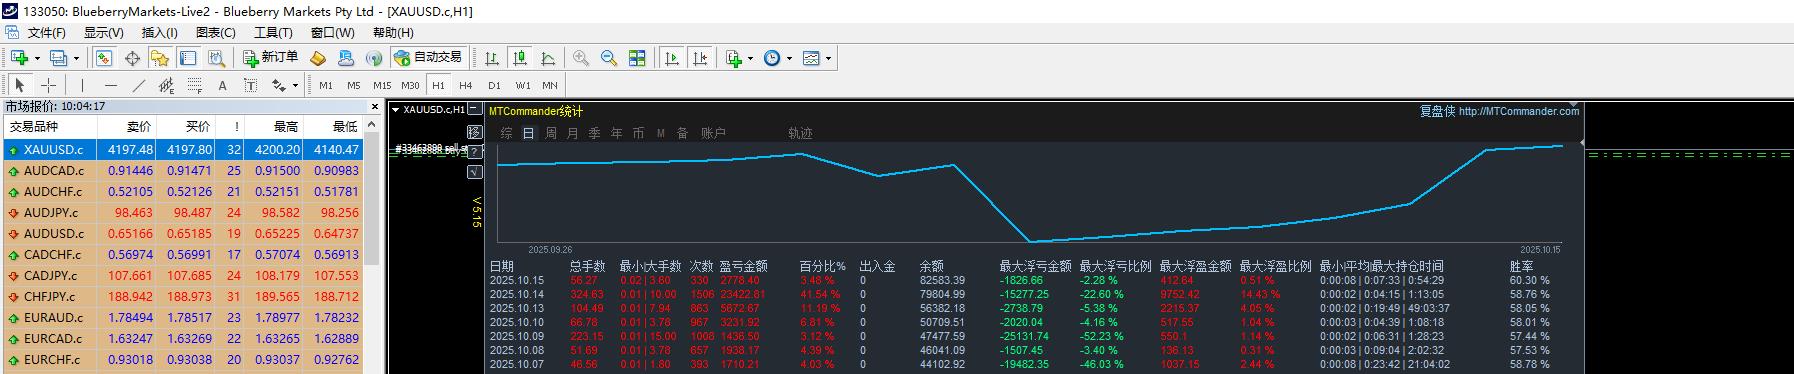Open the 图表(C) Charts menu
1794x374 pixels.
[x=215, y=33]
